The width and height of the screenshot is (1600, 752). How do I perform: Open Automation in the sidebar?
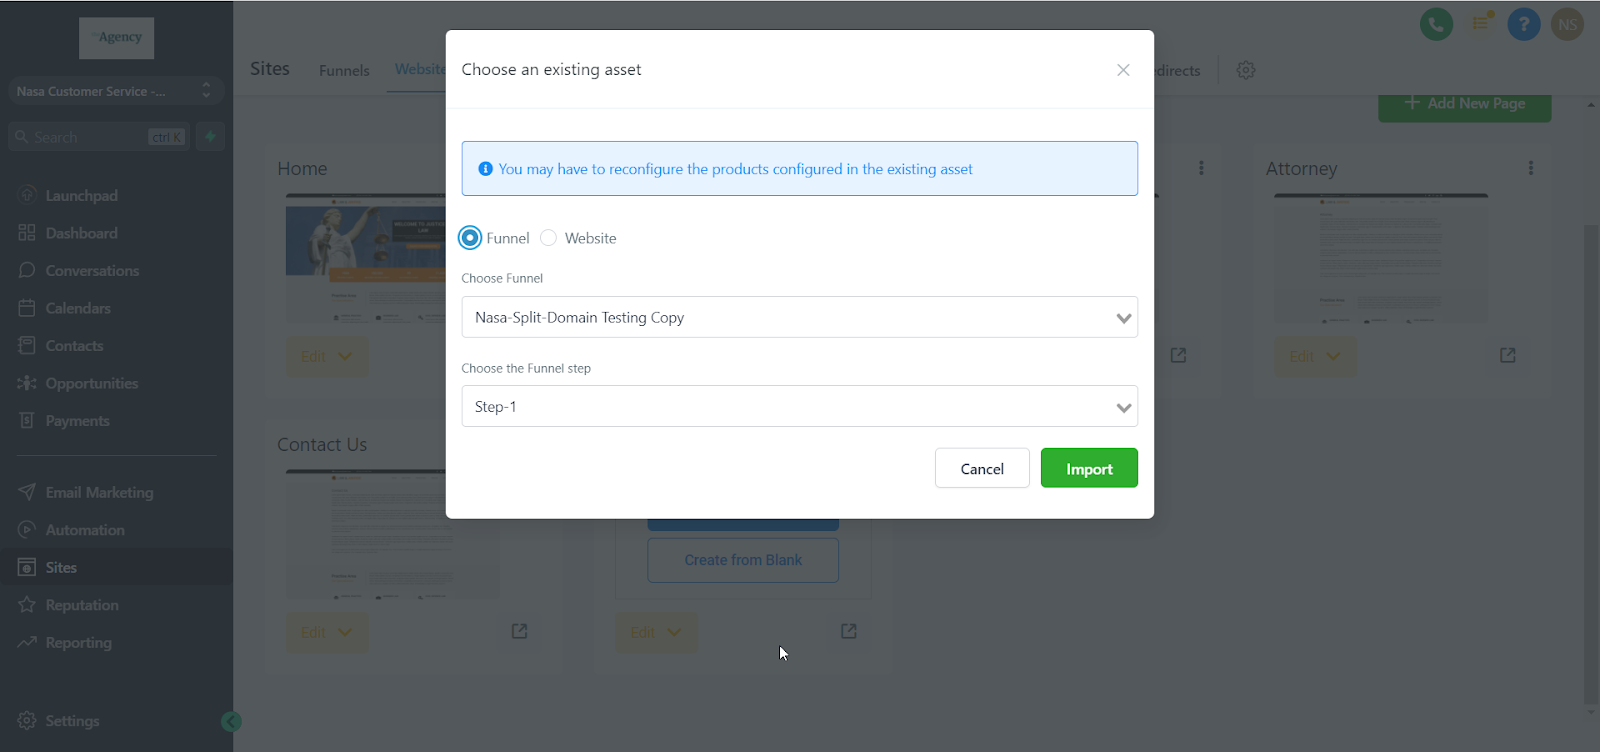pos(85,530)
